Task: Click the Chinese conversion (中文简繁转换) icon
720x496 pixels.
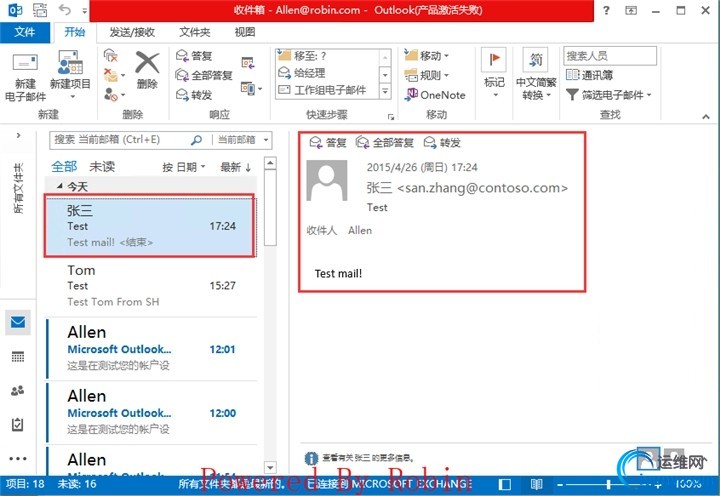Action: [x=535, y=60]
